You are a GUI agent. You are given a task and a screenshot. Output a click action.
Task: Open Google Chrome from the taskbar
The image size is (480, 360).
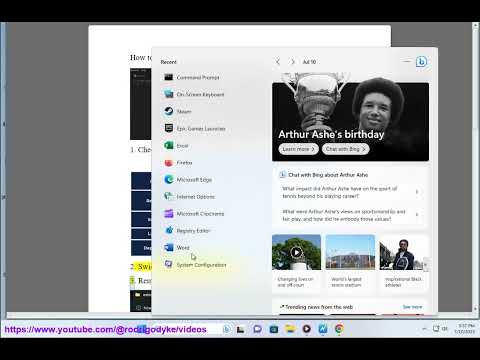339,329
